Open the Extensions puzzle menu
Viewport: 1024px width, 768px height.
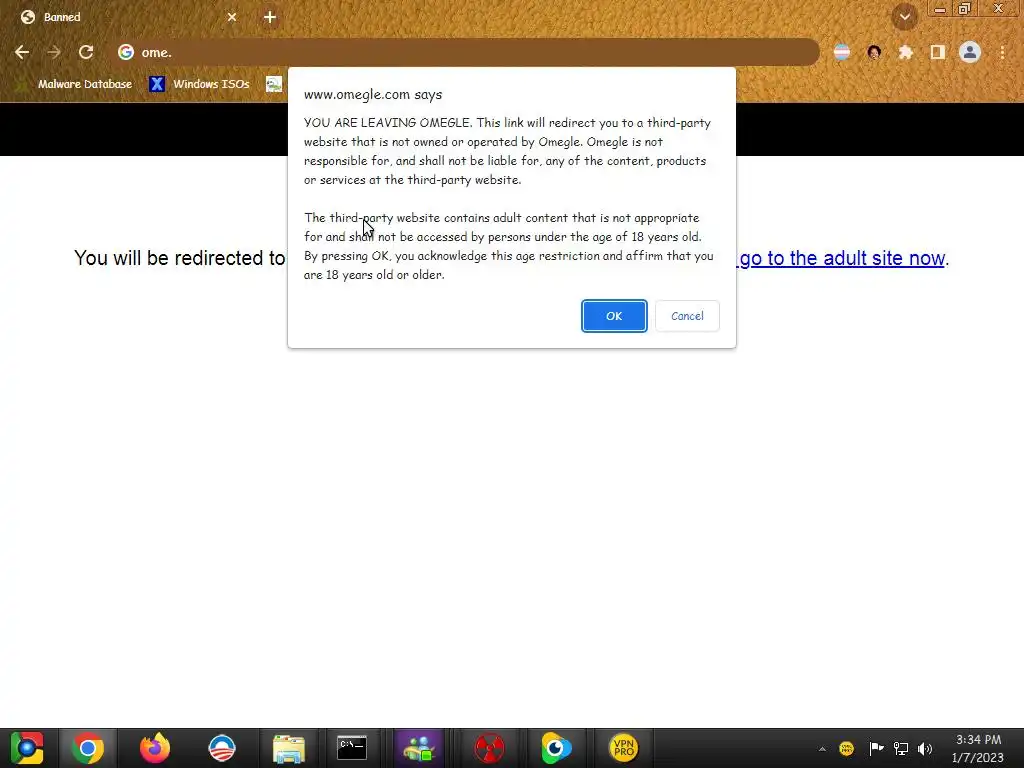pyautogui.click(x=906, y=52)
